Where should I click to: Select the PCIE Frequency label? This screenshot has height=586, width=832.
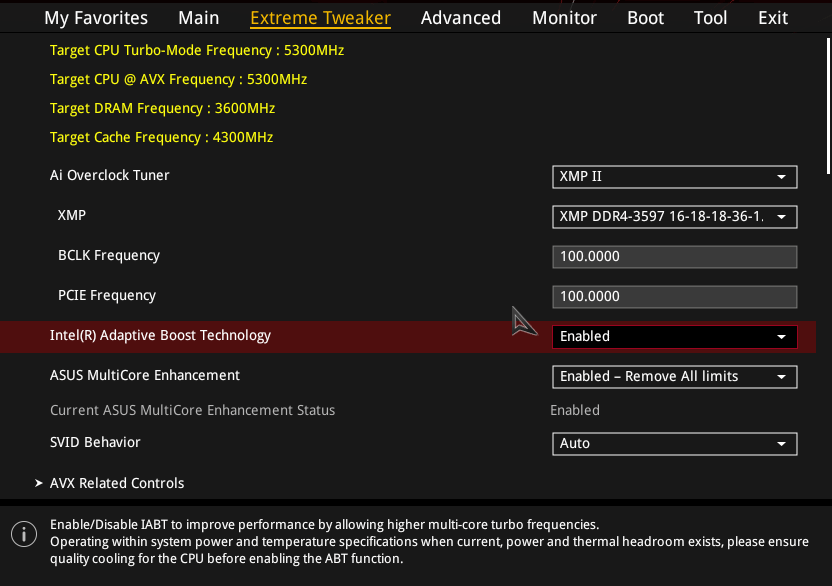pyautogui.click(x=107, y=295)
